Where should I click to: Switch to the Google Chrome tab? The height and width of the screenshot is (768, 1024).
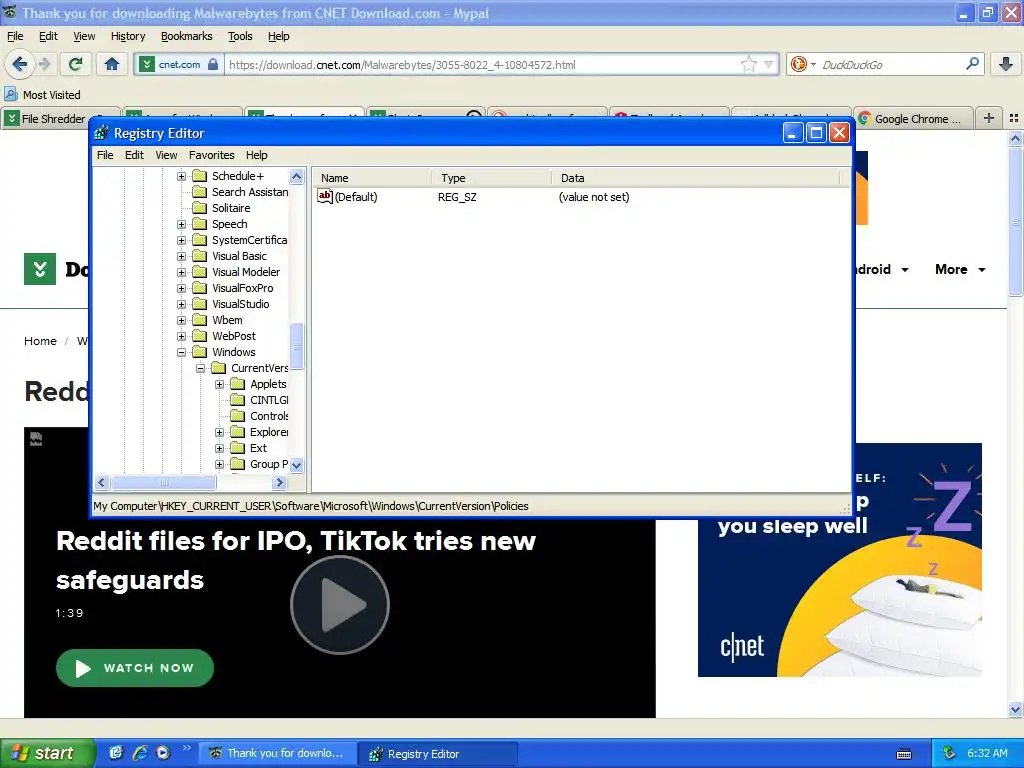[x=912, y=118]
